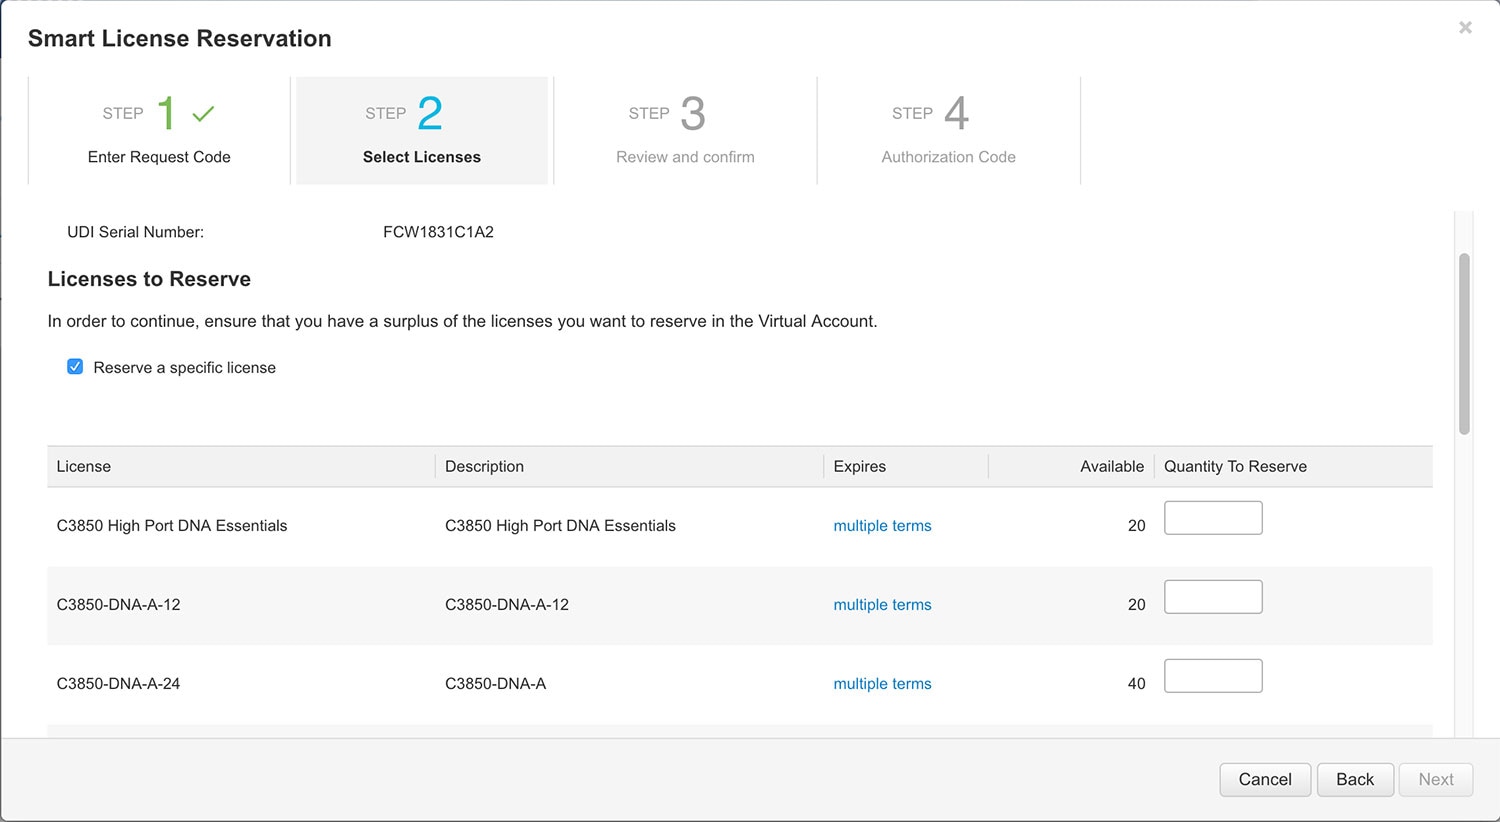The width and height of the screenshot is (1500, 822).
Task: Click the C3850-DNA-A-24 license name cell
Action: [x=118, y=684]
